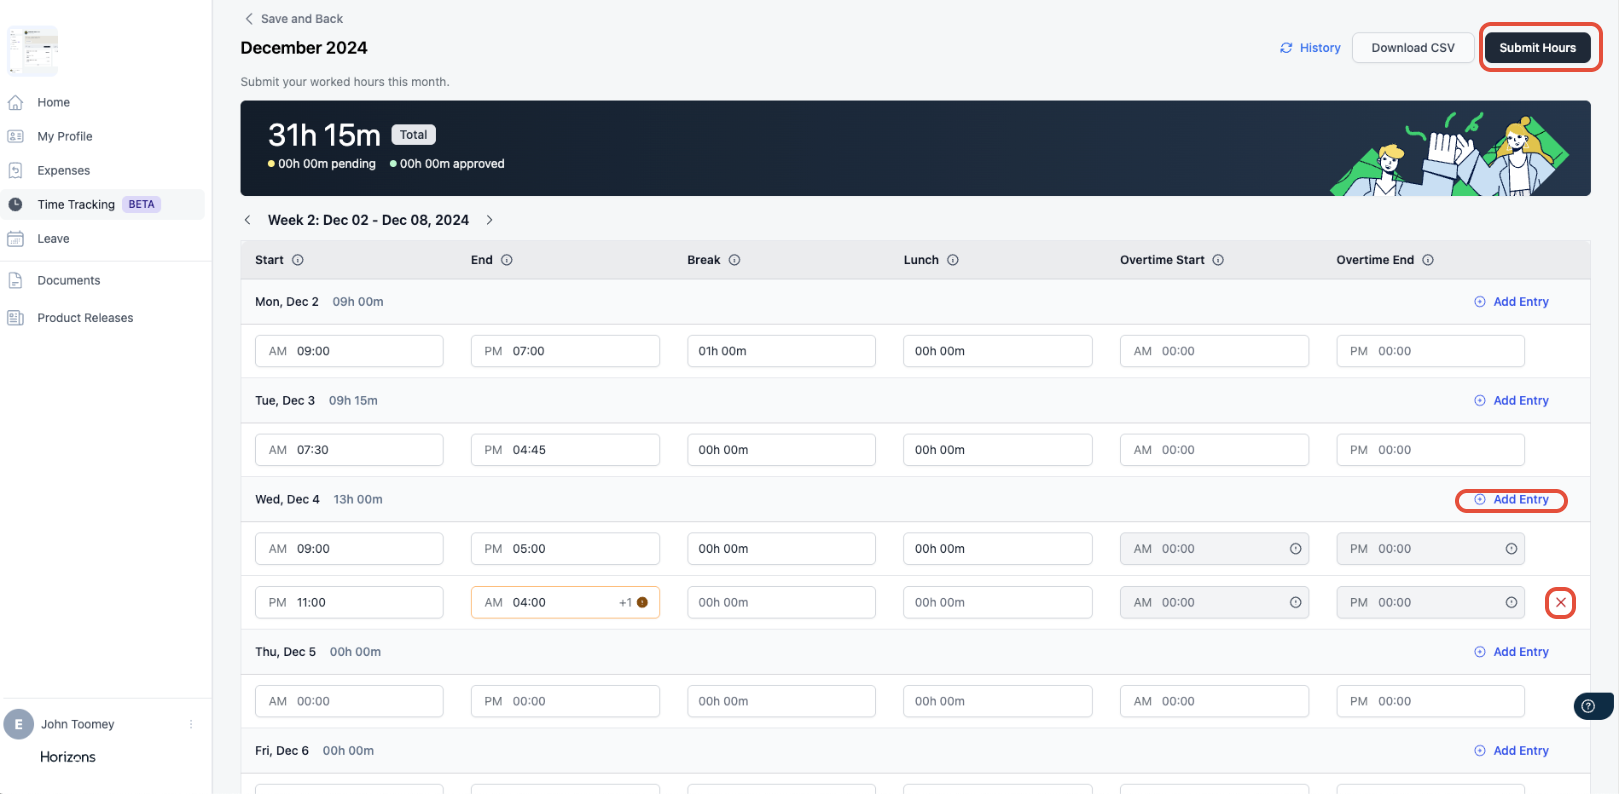
Task: Click the My Profile icon
Action: pyautogui.click(x=15, y=136)
